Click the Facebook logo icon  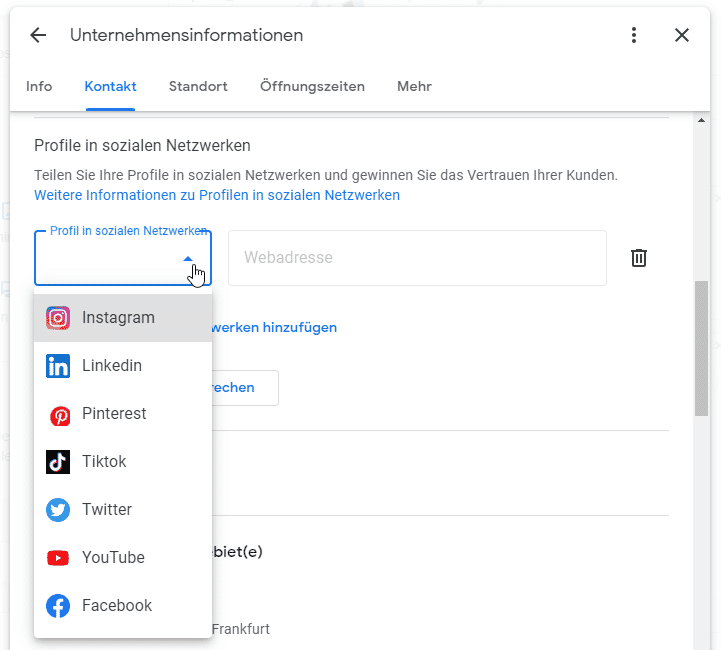(58, 606)
